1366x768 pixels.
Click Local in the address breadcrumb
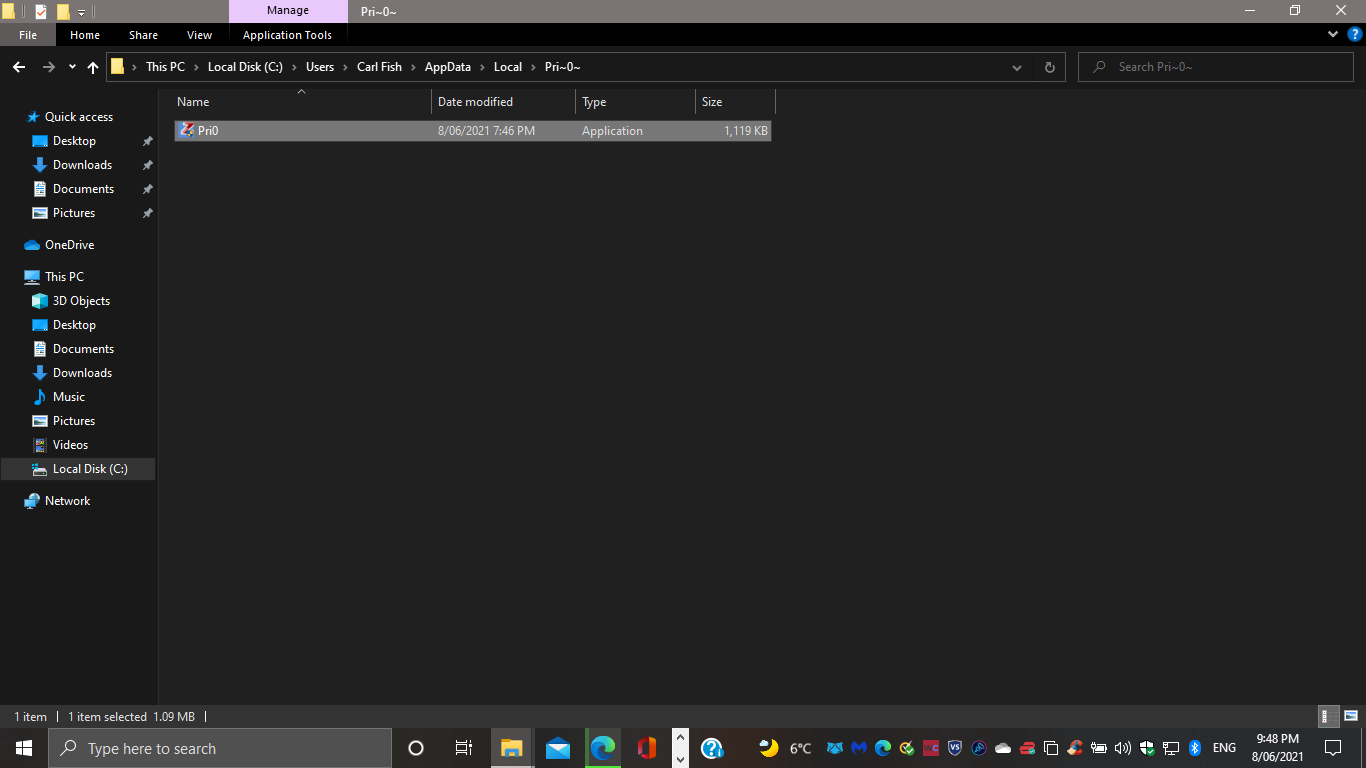point(508,67)
